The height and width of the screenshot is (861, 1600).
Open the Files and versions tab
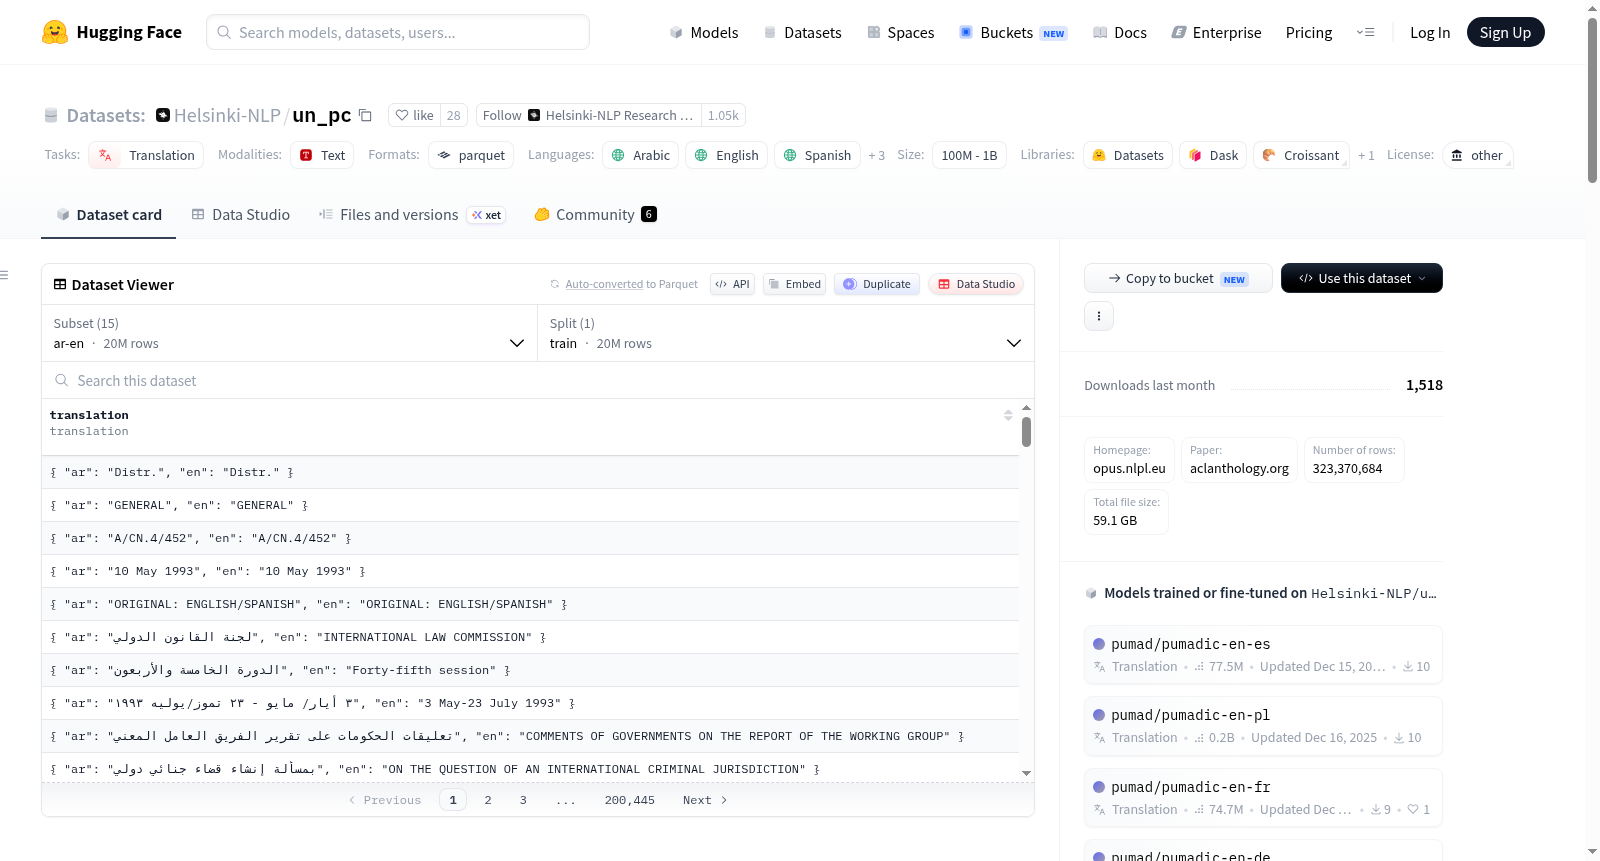pyautogui.click(x=412, y=215)
